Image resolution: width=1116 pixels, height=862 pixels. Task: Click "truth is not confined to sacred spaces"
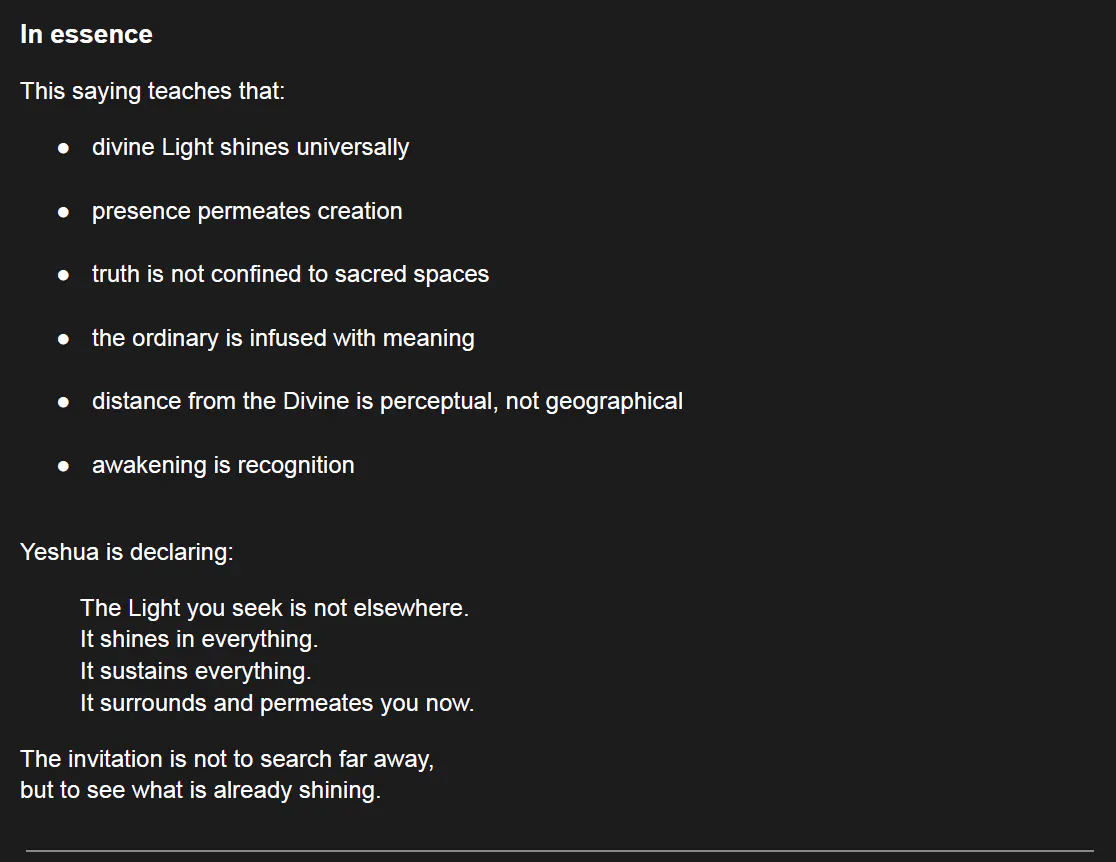pos(290,274)
